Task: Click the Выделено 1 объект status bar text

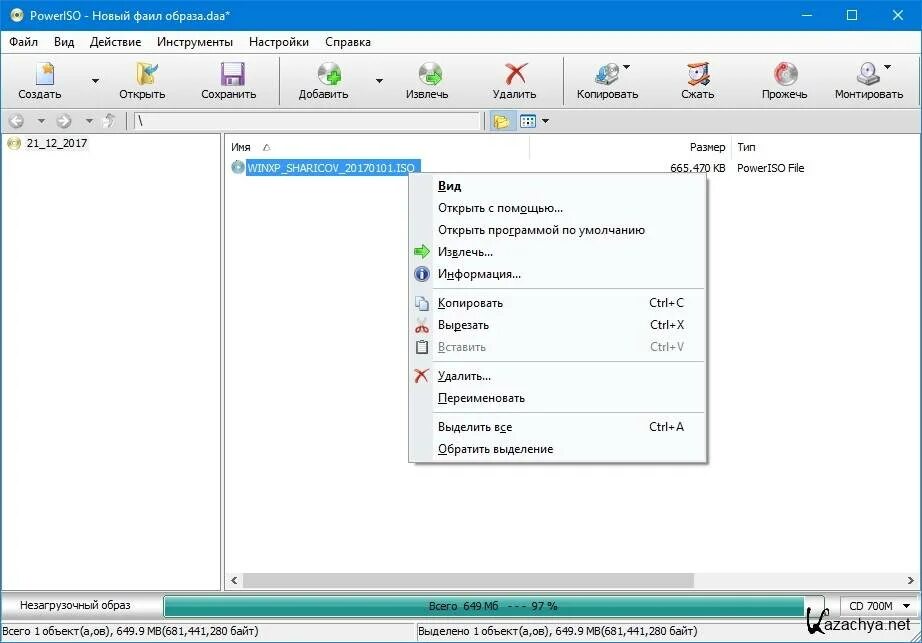Action: point(557,631)
